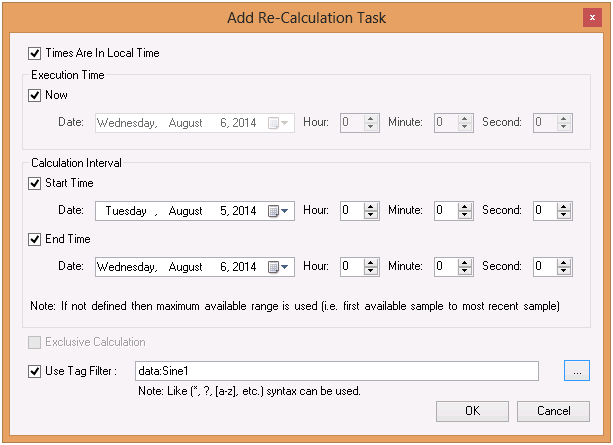Increase End Time Hour with up arrow
The height and width of the screenshot is (445, 613).
coord(371,263)
